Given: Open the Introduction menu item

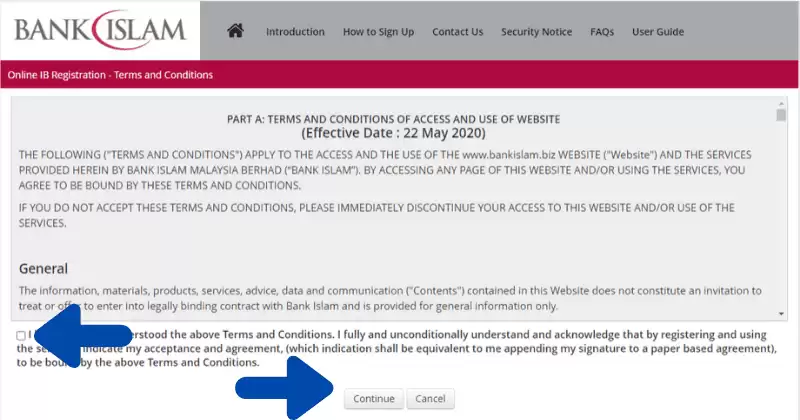Looking at the screenshot, I should pyautogui.click(x=295, y=32).
